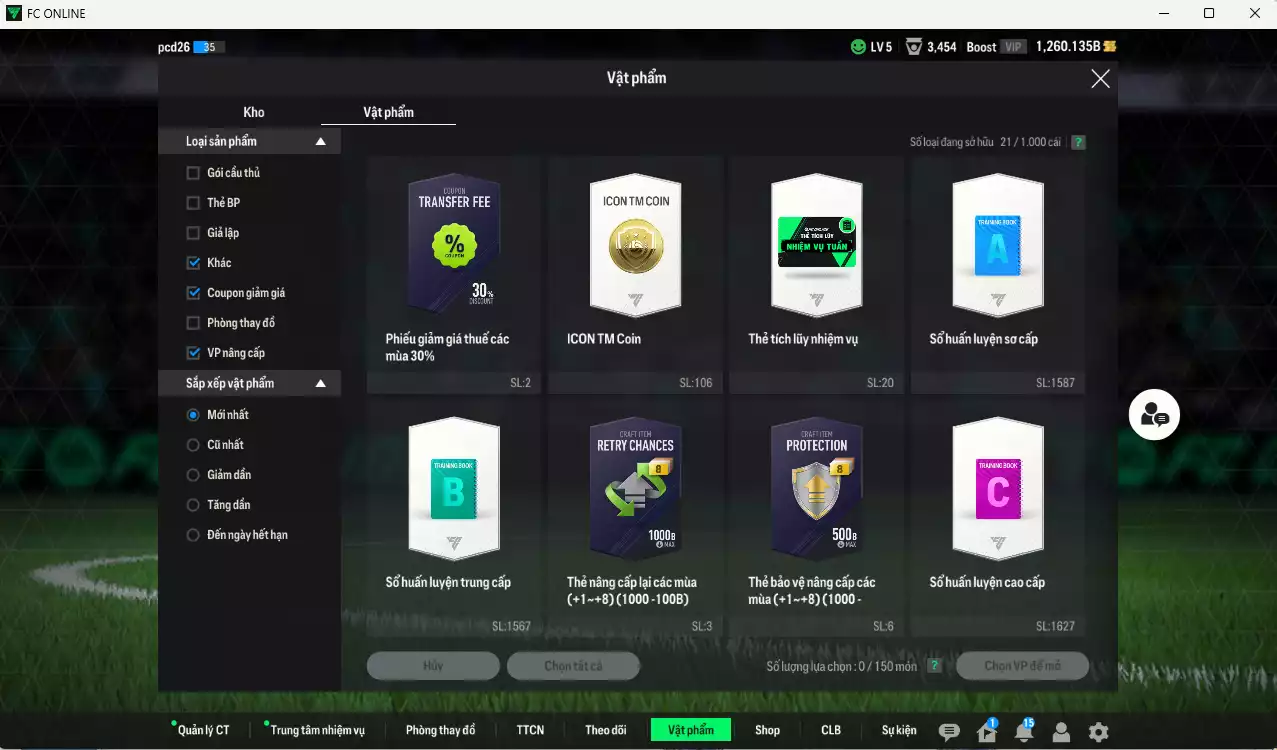This screenshot has height=750, width=1277.
Task: Open the profile person icon in bottom bar
Action: tap(1061, 732)
